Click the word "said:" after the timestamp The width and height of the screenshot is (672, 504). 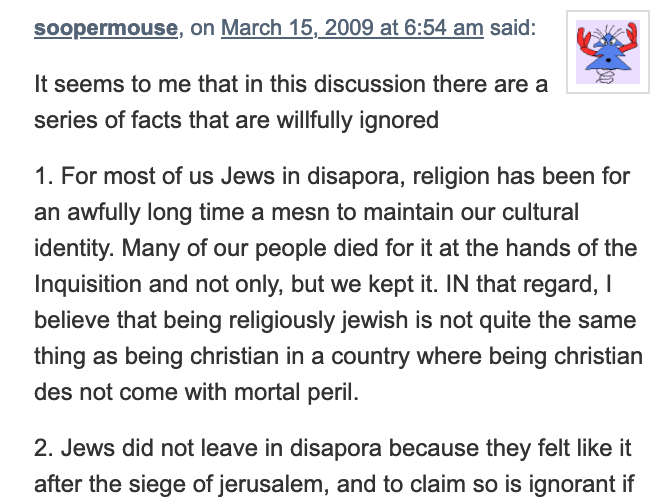[513, 28]
